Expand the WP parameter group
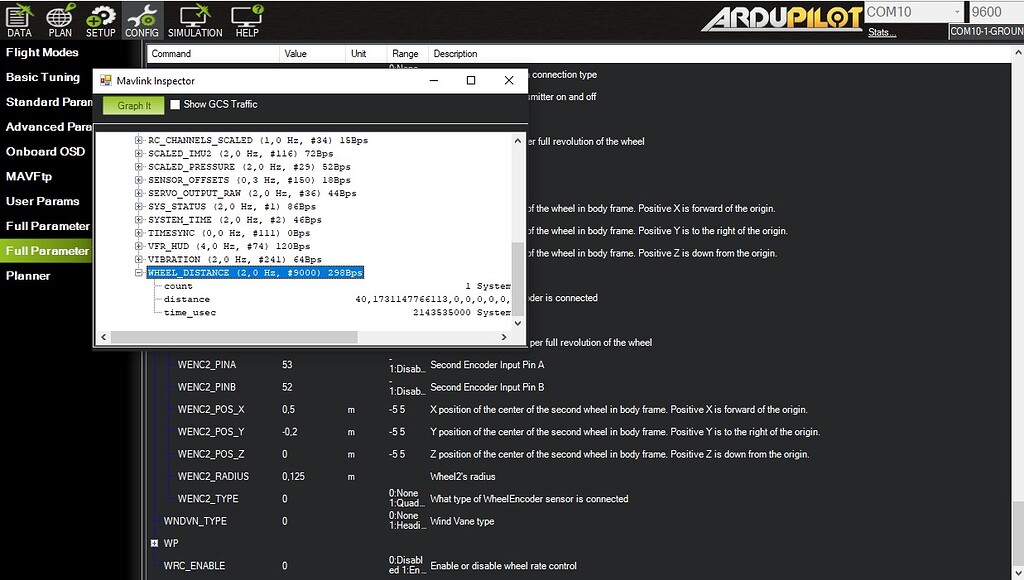 click(154, 543)
